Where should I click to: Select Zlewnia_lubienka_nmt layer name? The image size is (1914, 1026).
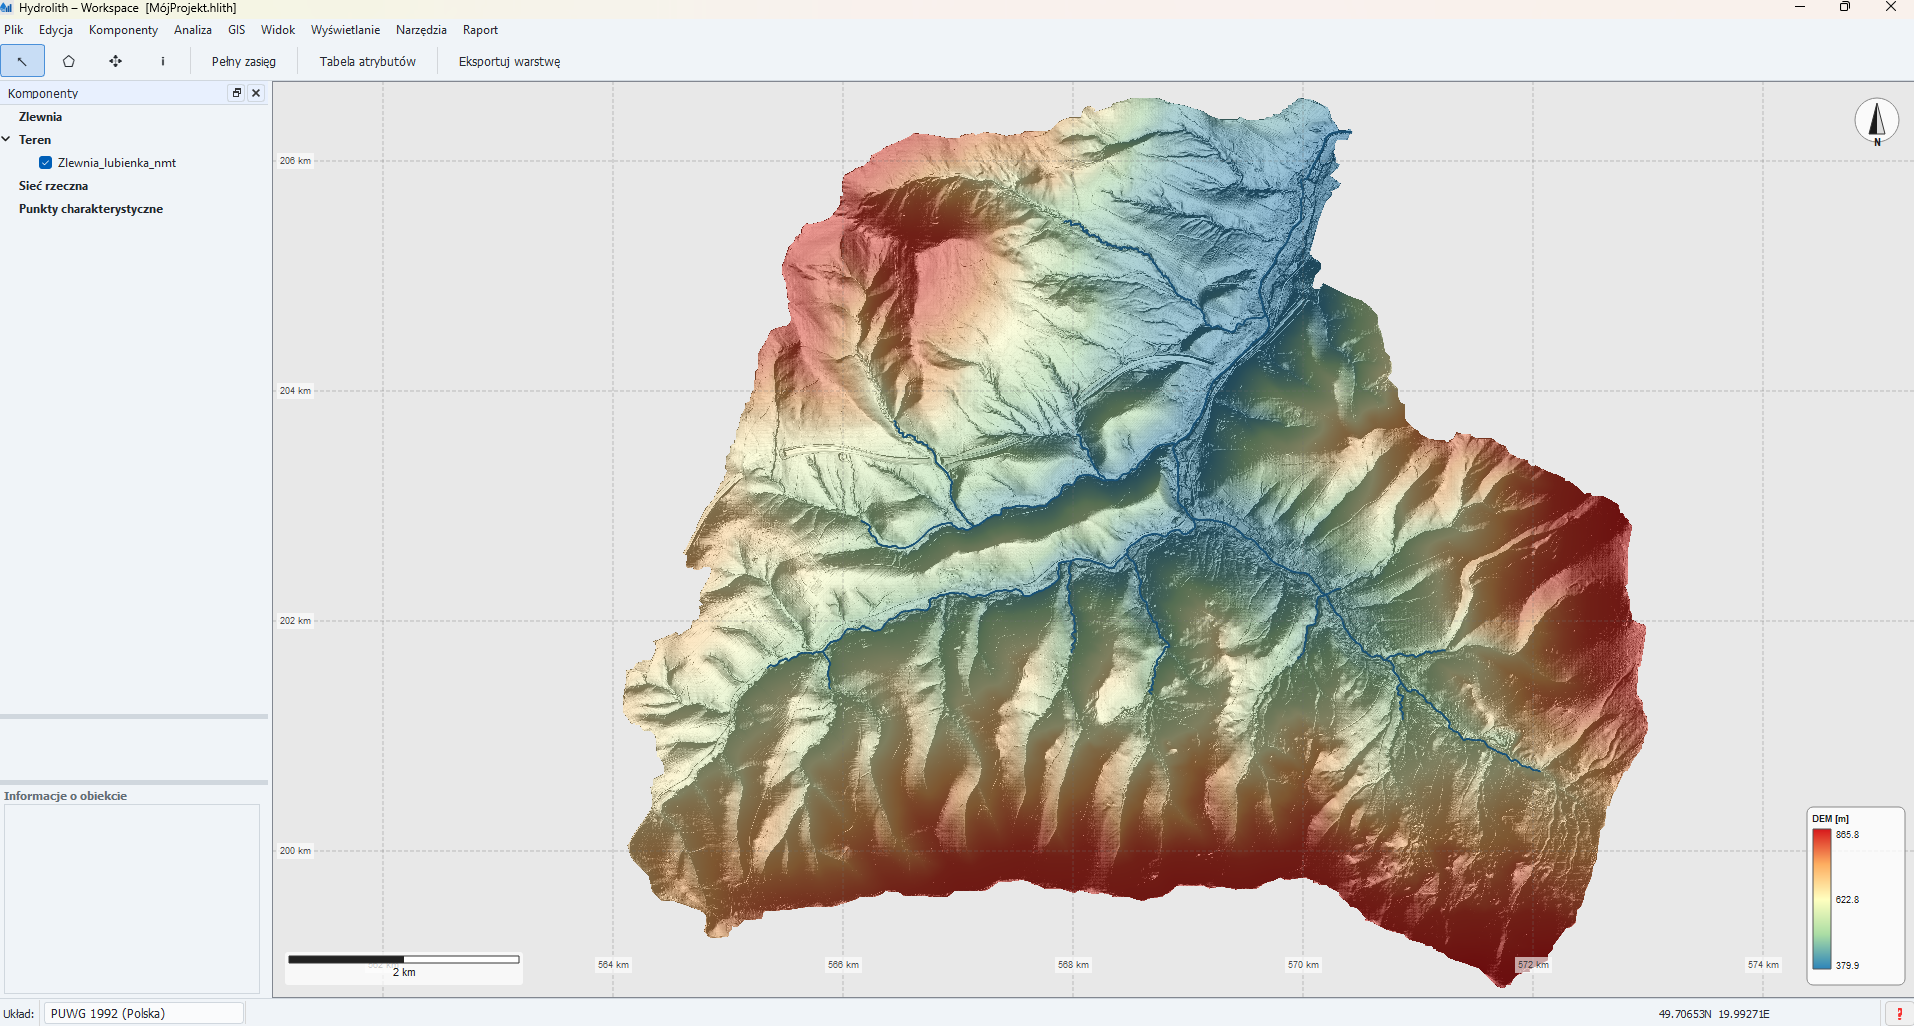click(x=117, y=163)
